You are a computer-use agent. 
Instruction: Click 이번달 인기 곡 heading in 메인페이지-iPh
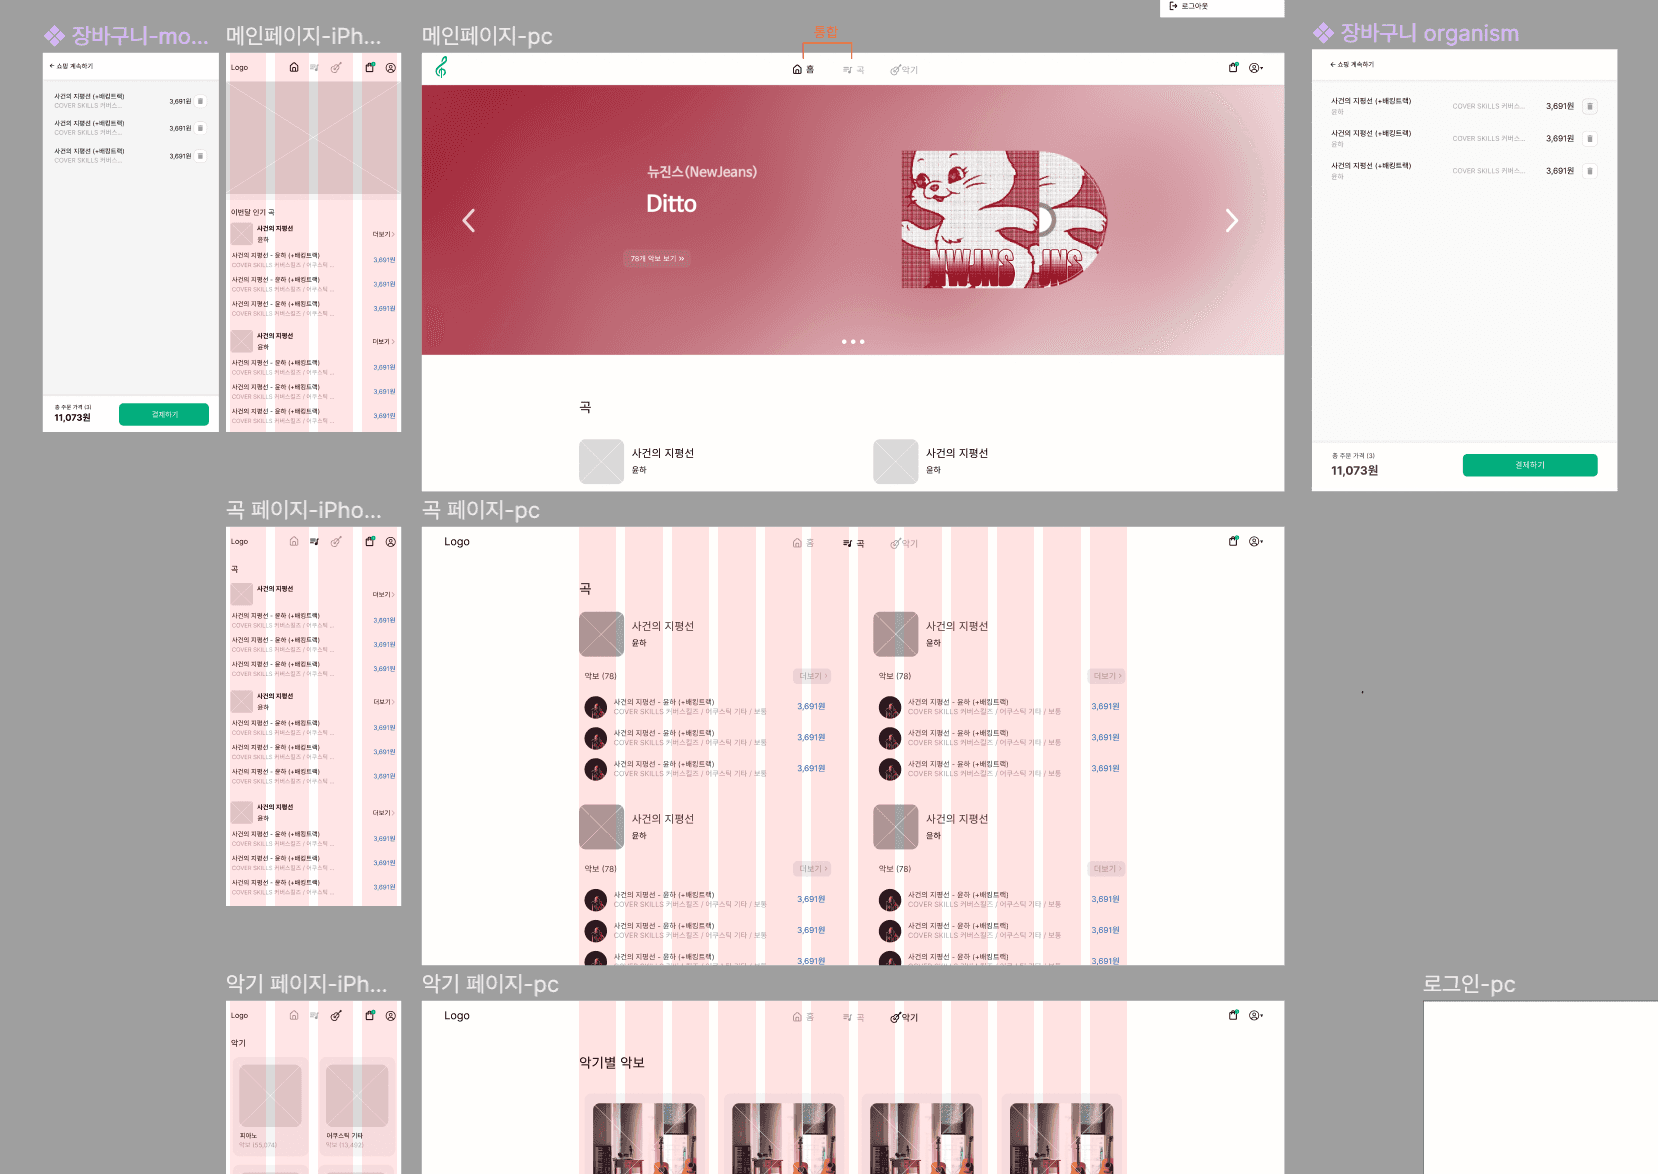[x=253, y=212]
